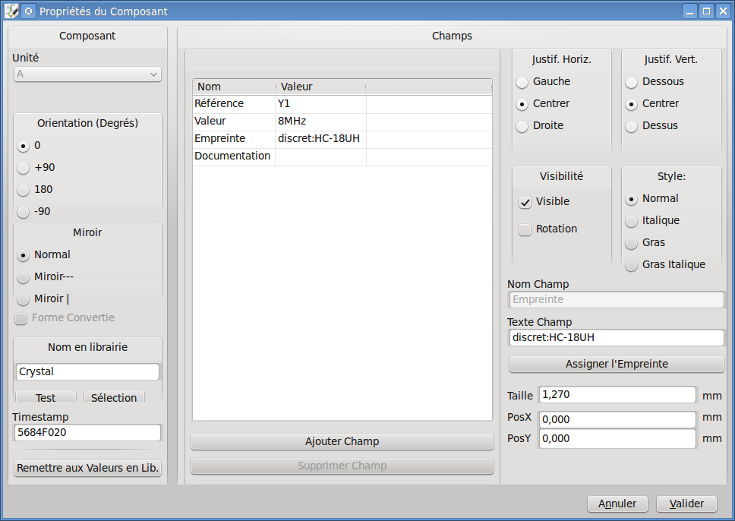
Task: Click the Ajouter Champ button
Action: coord(342,442)
